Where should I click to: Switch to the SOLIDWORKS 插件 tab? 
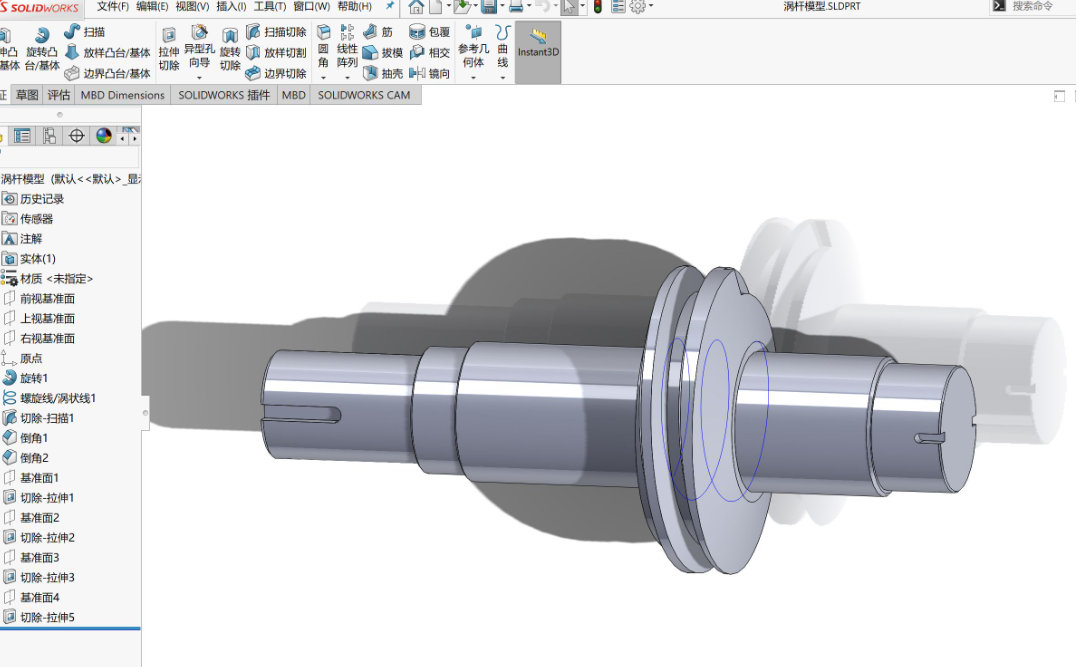click(x=224, y=95)
